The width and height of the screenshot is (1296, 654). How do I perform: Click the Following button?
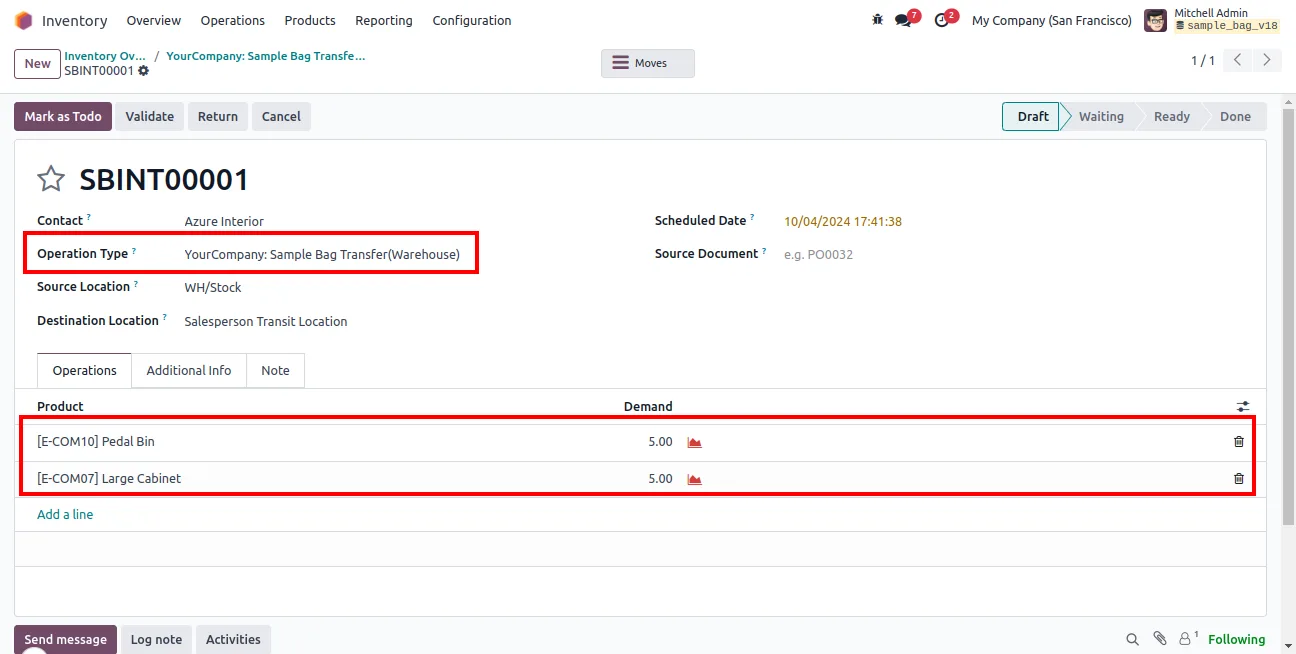coord(1236,639)
